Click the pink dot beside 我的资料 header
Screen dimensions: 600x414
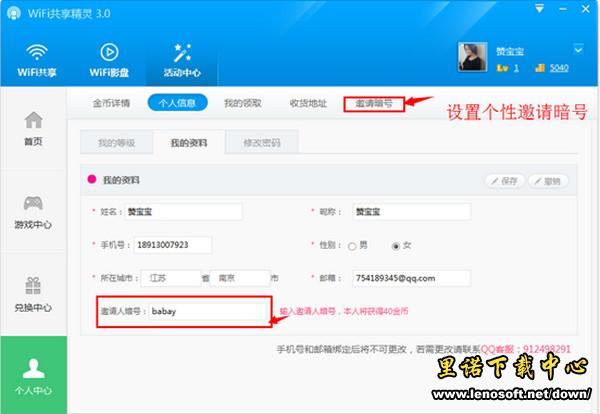(x=92, y=179)
